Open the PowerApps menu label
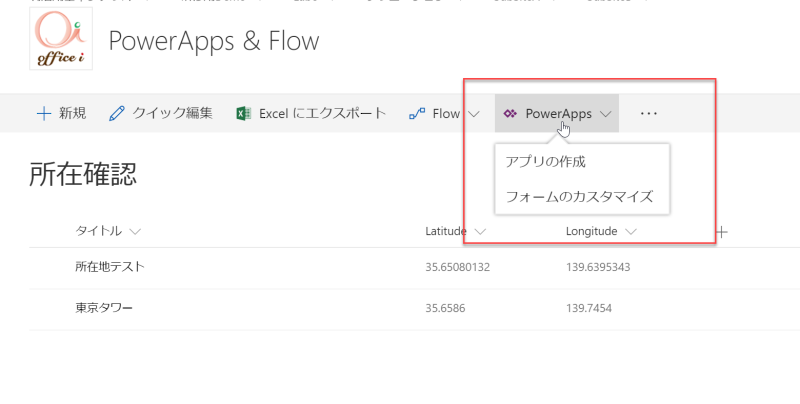The image size is (800, 404). pyautogui.click(x=559, y=113)
